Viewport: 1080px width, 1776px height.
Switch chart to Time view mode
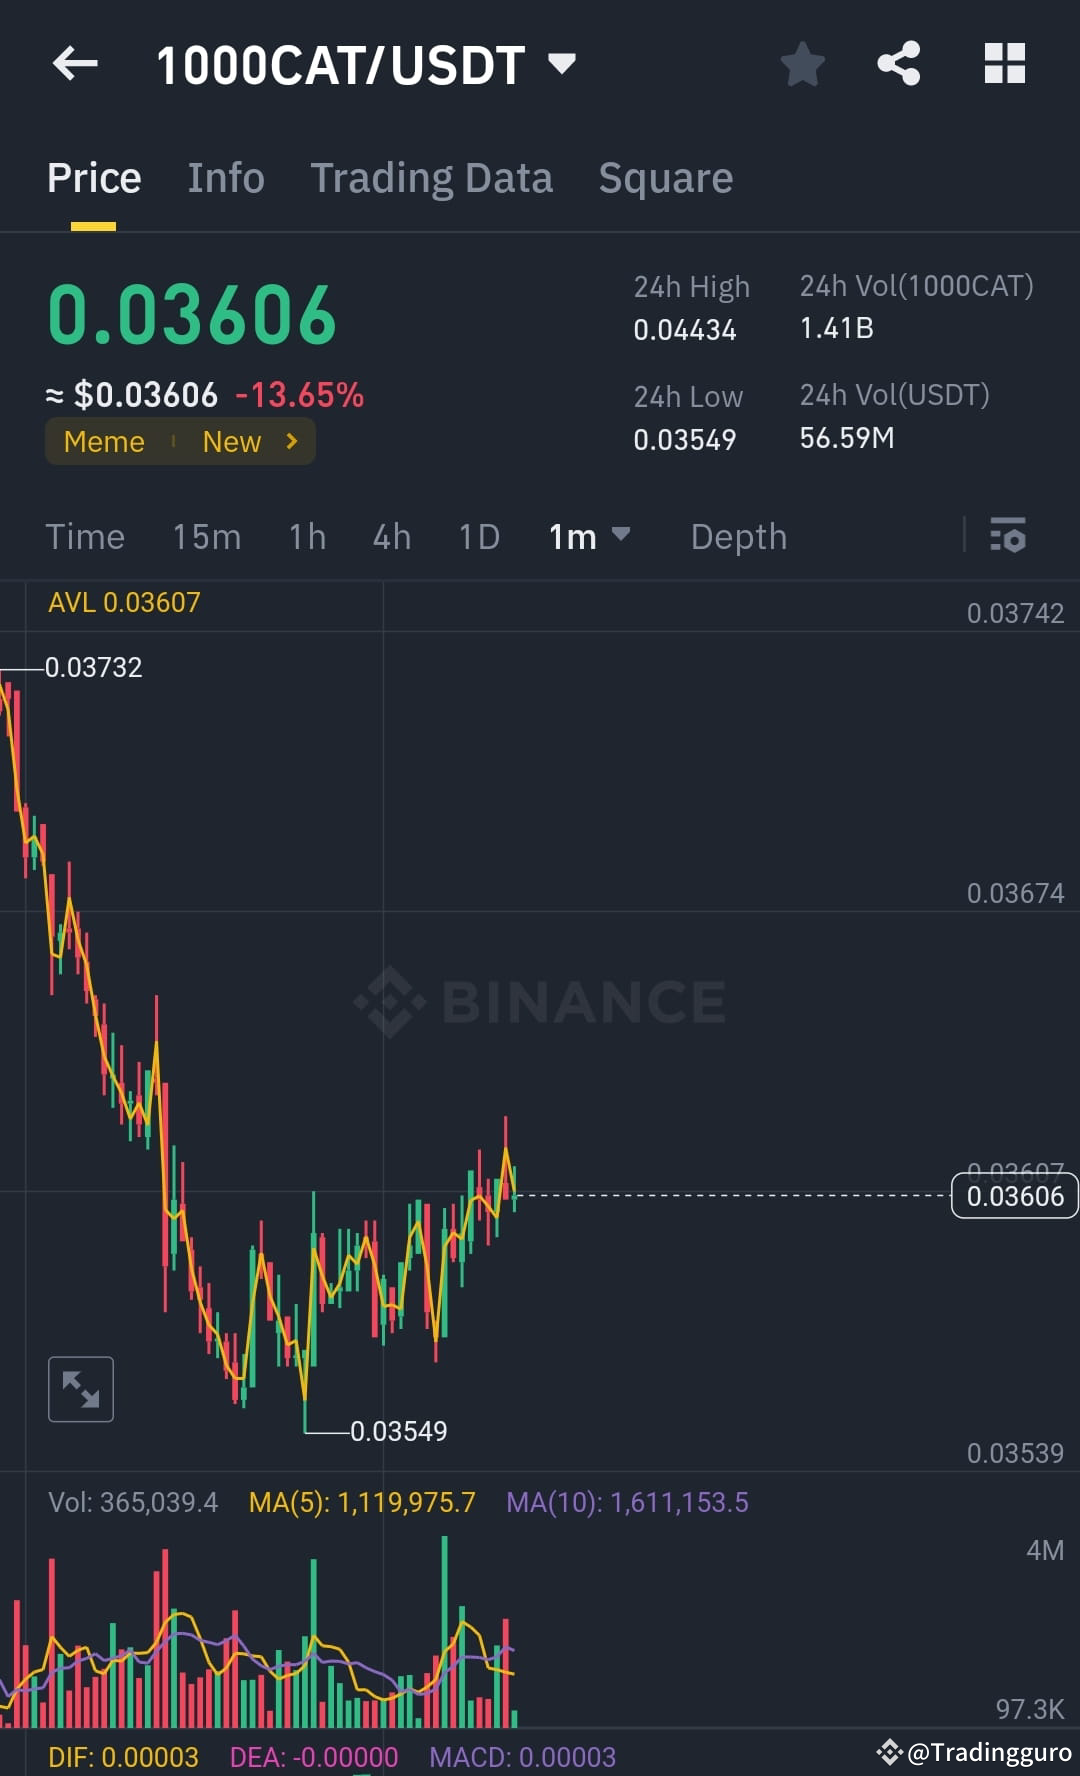[x=85, y=537]
